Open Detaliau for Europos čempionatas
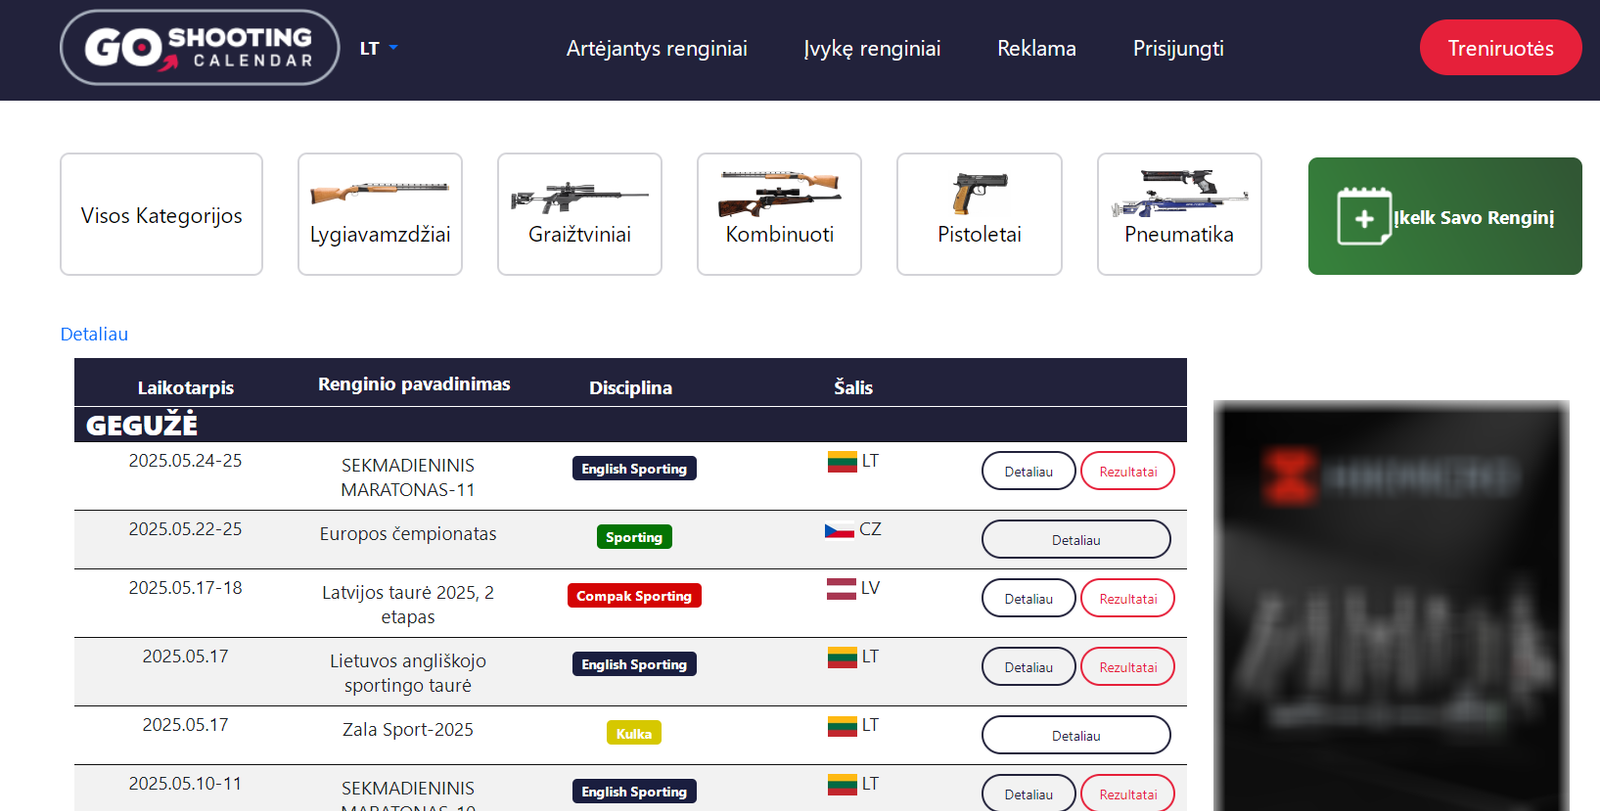Image resolution: width=1600 pixels, height=811 pixels. (x=1075, y=540)
